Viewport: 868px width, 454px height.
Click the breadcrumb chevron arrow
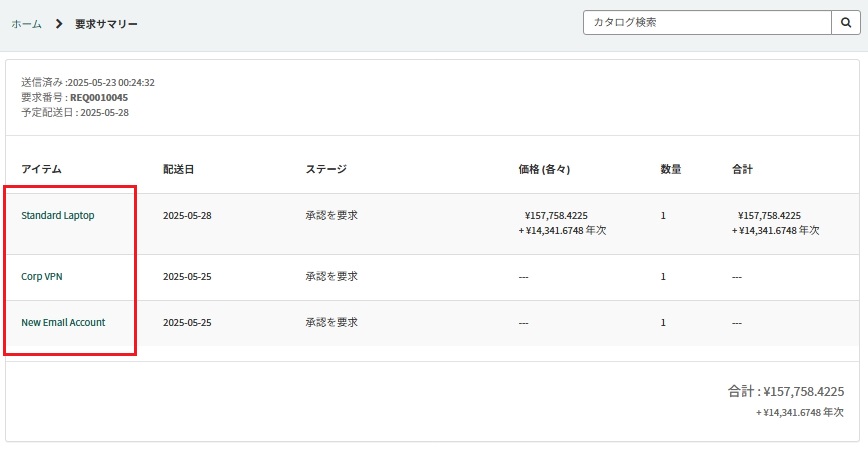click(x=59, y=24)
